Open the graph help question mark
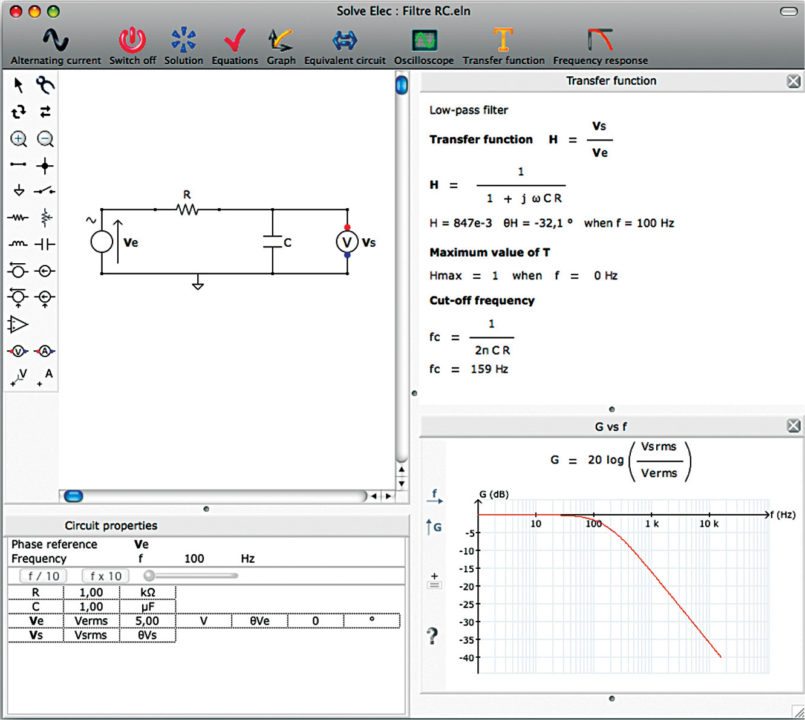This screenshot has width=805, height=720. tap(433, 636)
